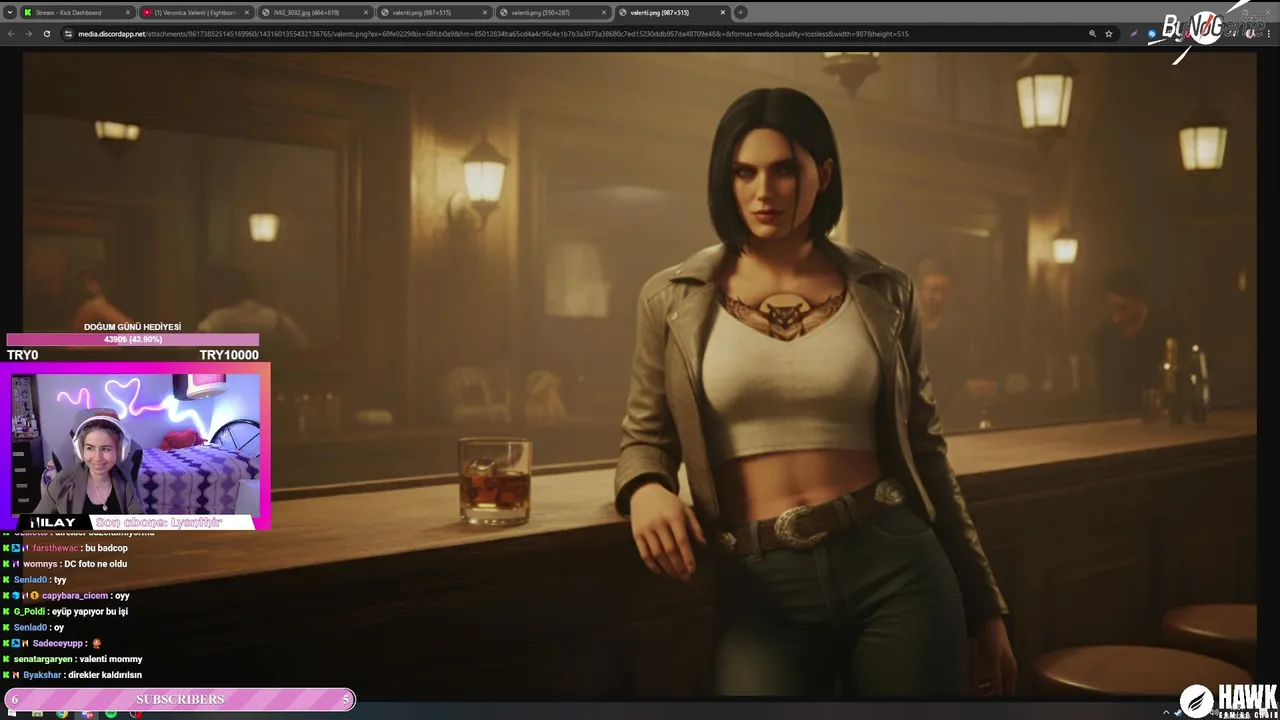Viewport: 1280px width, 720px height.
Task: Select chat message "valenti mommy"
Action: tap(111, 659)
